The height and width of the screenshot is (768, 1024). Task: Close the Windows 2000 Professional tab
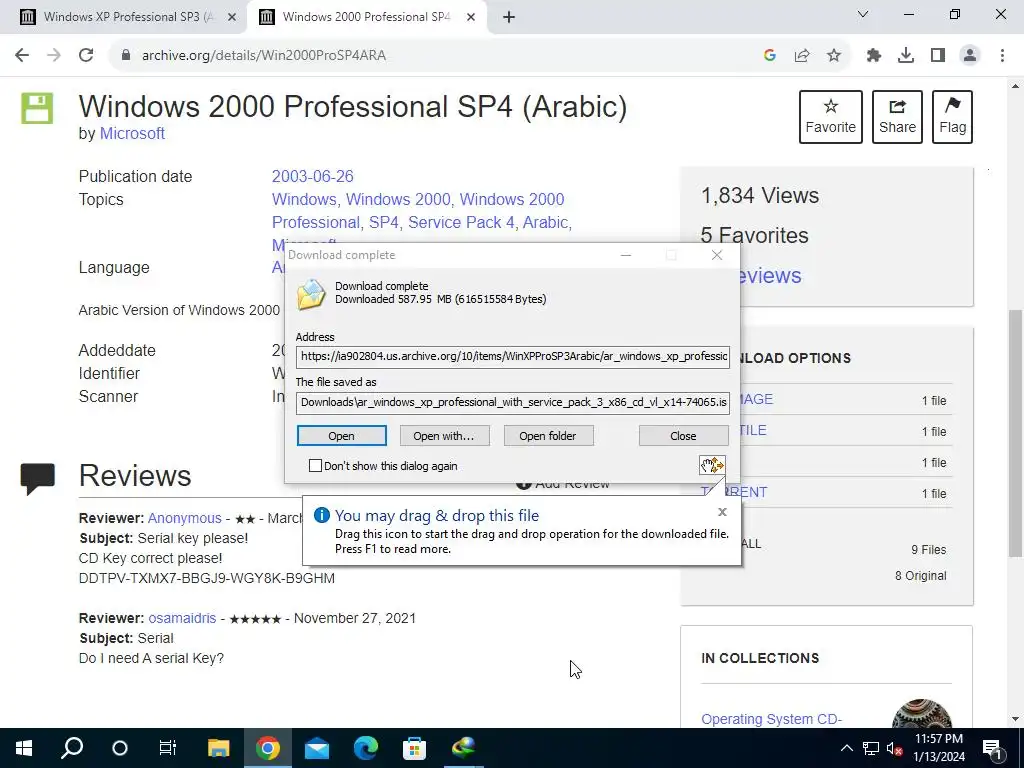click(x=471, y=17)
